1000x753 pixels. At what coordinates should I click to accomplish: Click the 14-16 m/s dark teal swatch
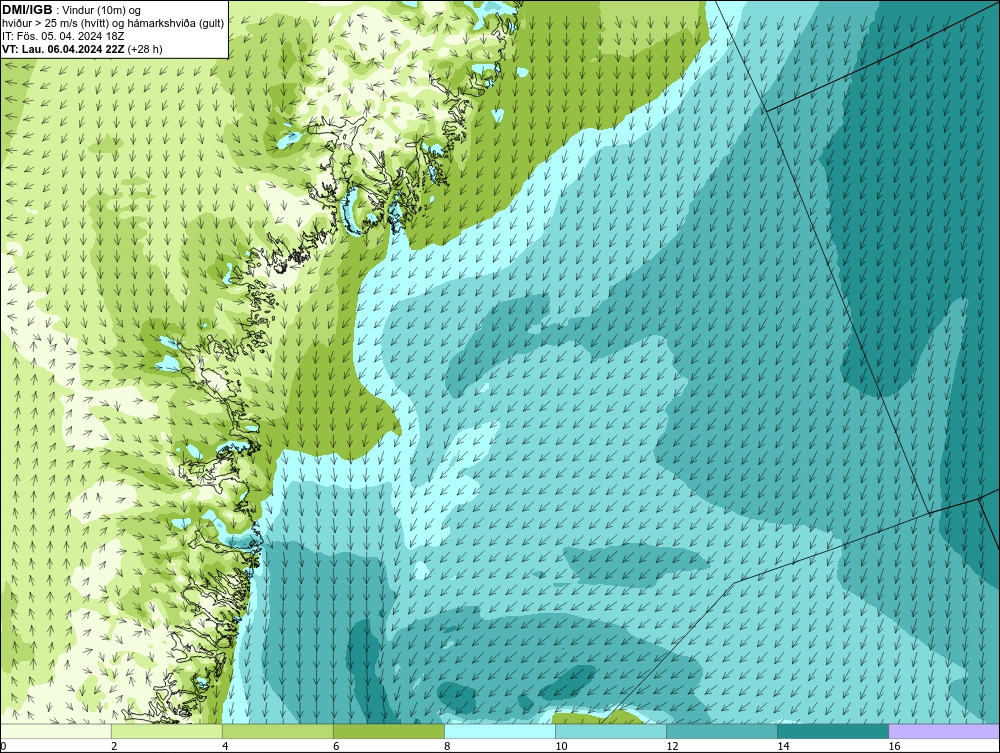833,731
